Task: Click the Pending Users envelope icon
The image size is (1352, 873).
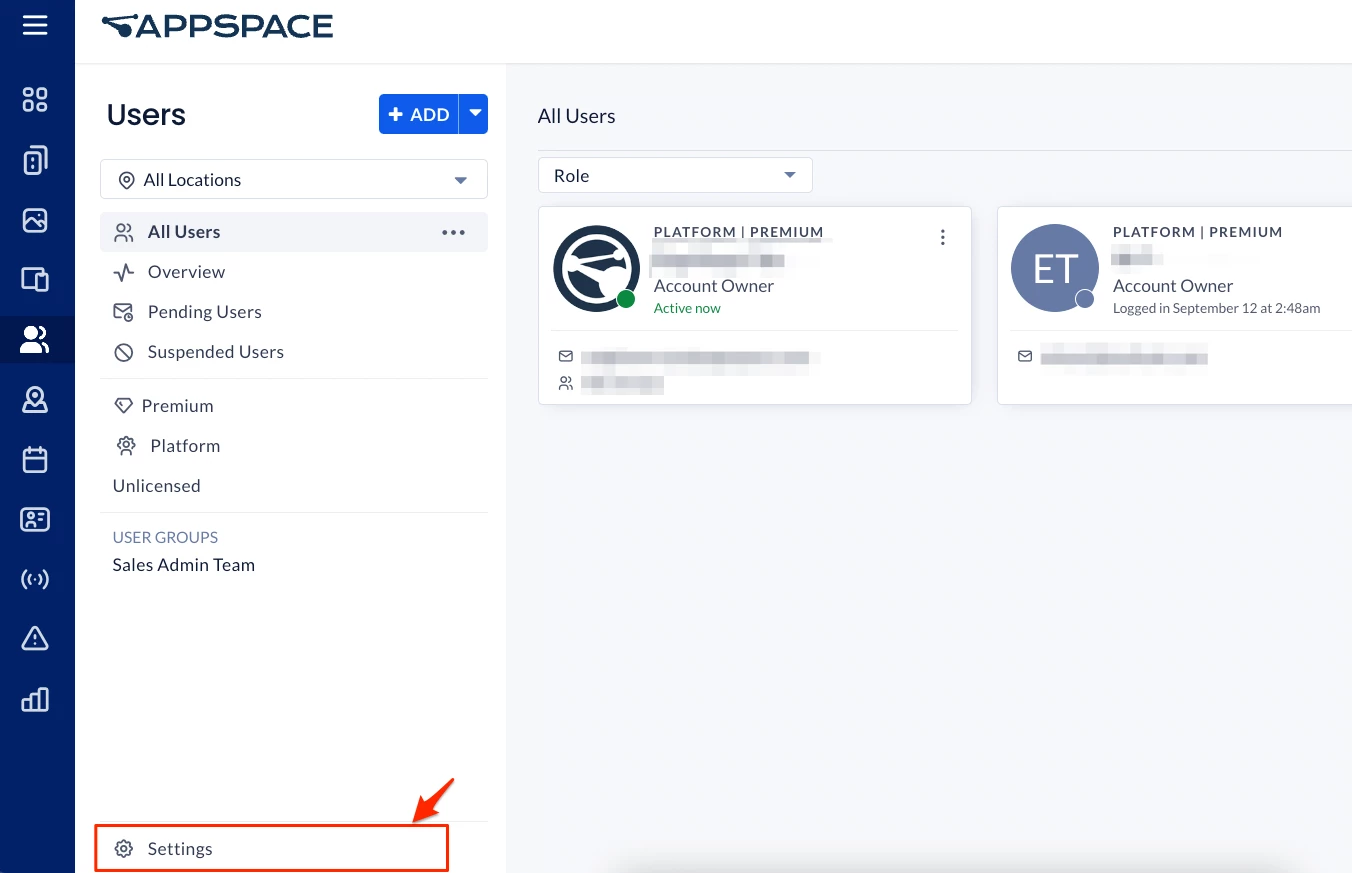Action: [124, 312]
